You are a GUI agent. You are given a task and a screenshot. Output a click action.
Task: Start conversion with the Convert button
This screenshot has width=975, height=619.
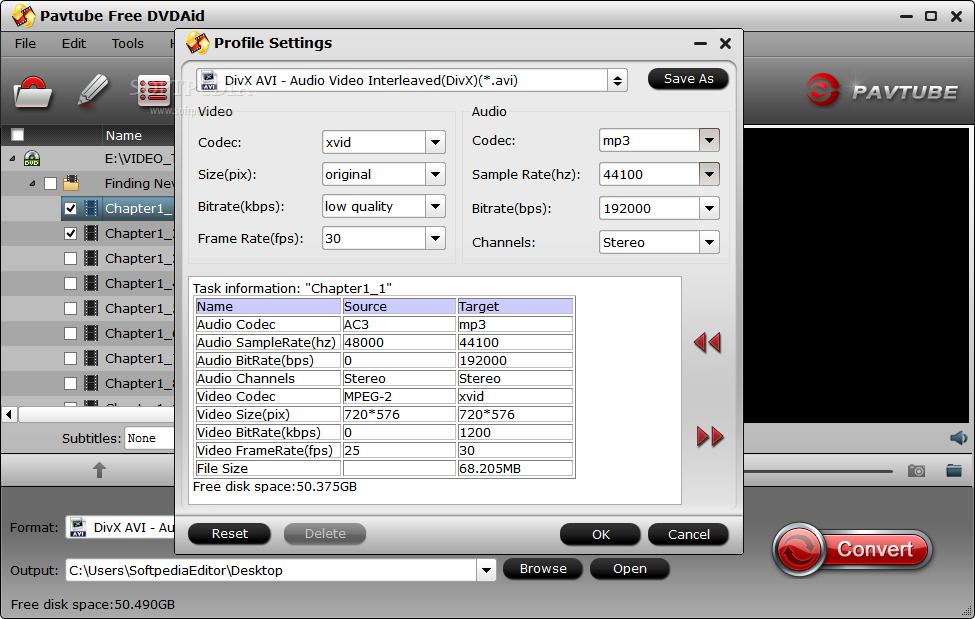853,550
